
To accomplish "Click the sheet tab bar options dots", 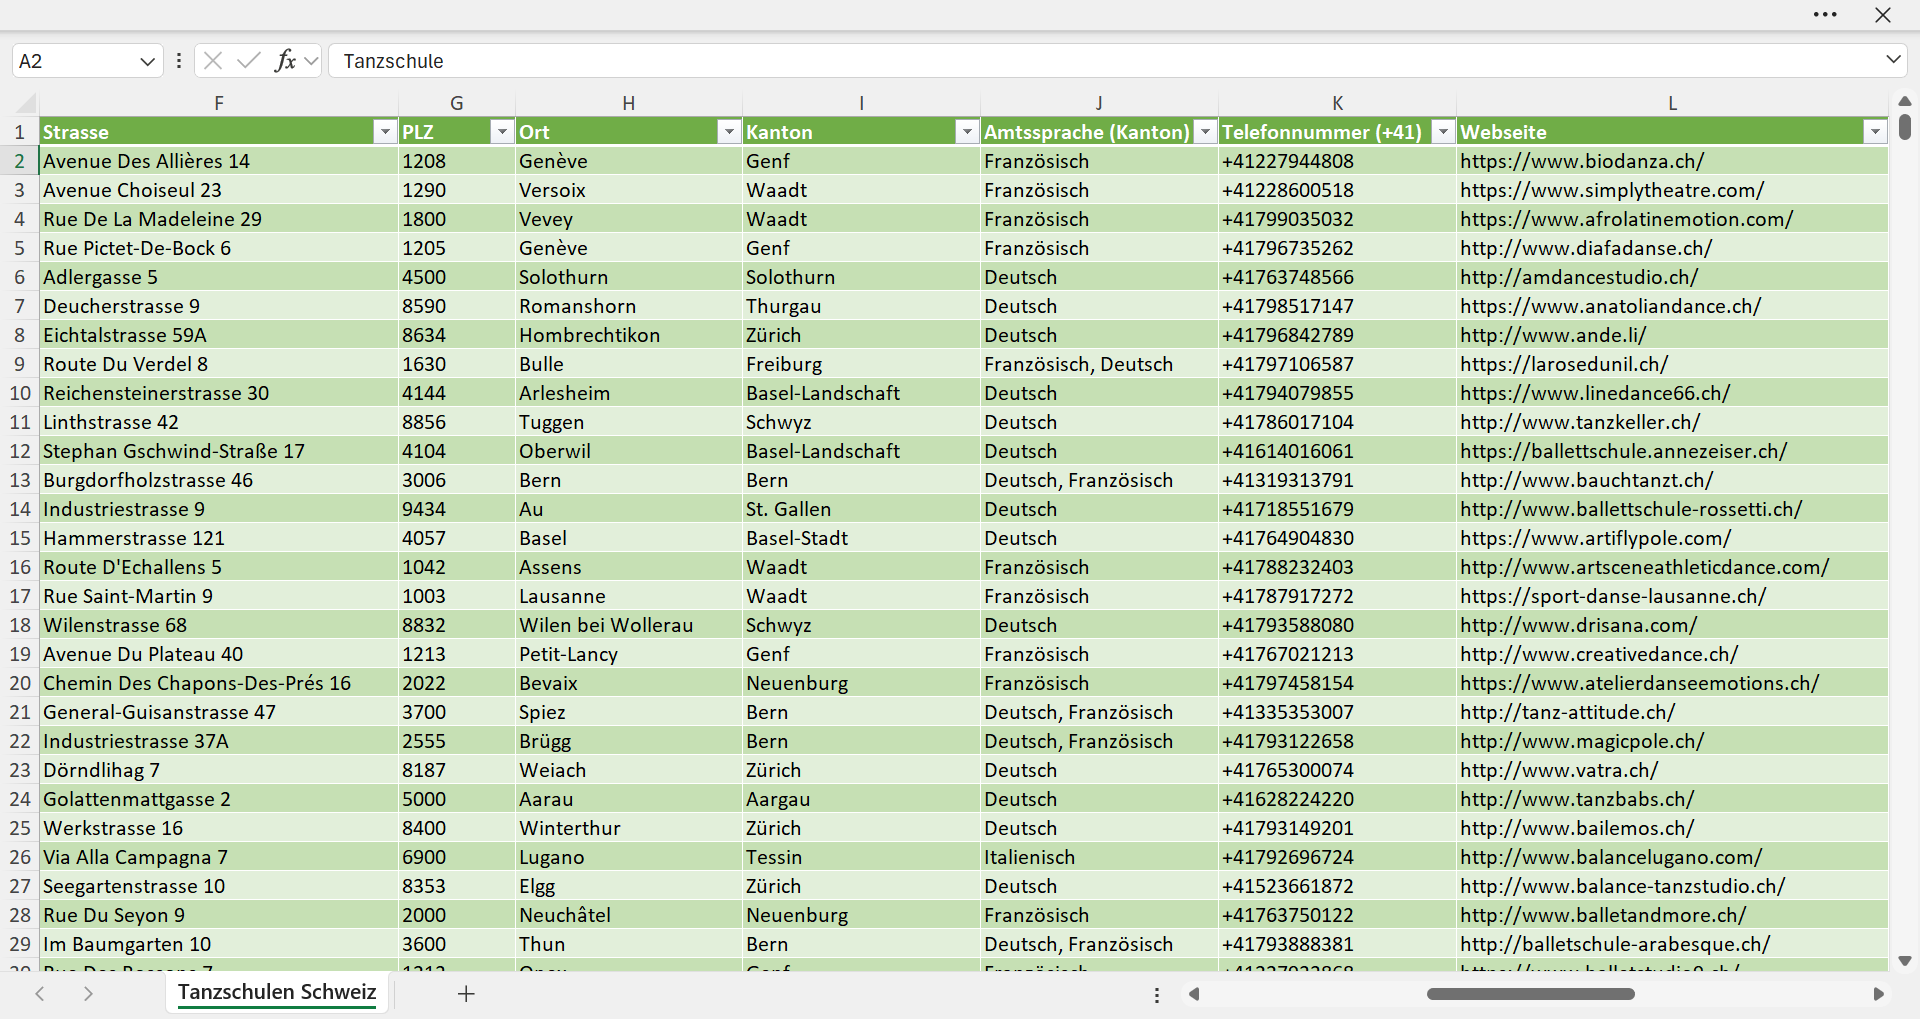I will (x=1157, y=995).
